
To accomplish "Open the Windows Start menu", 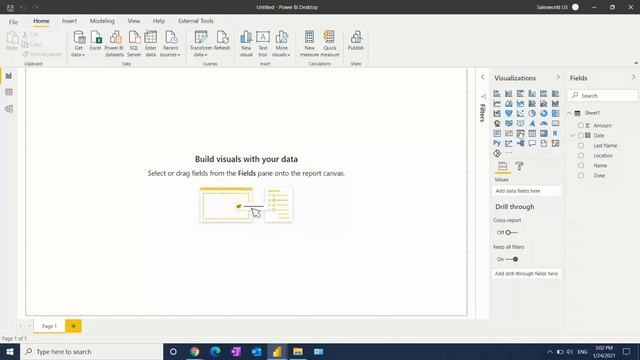I will point(10,351).
